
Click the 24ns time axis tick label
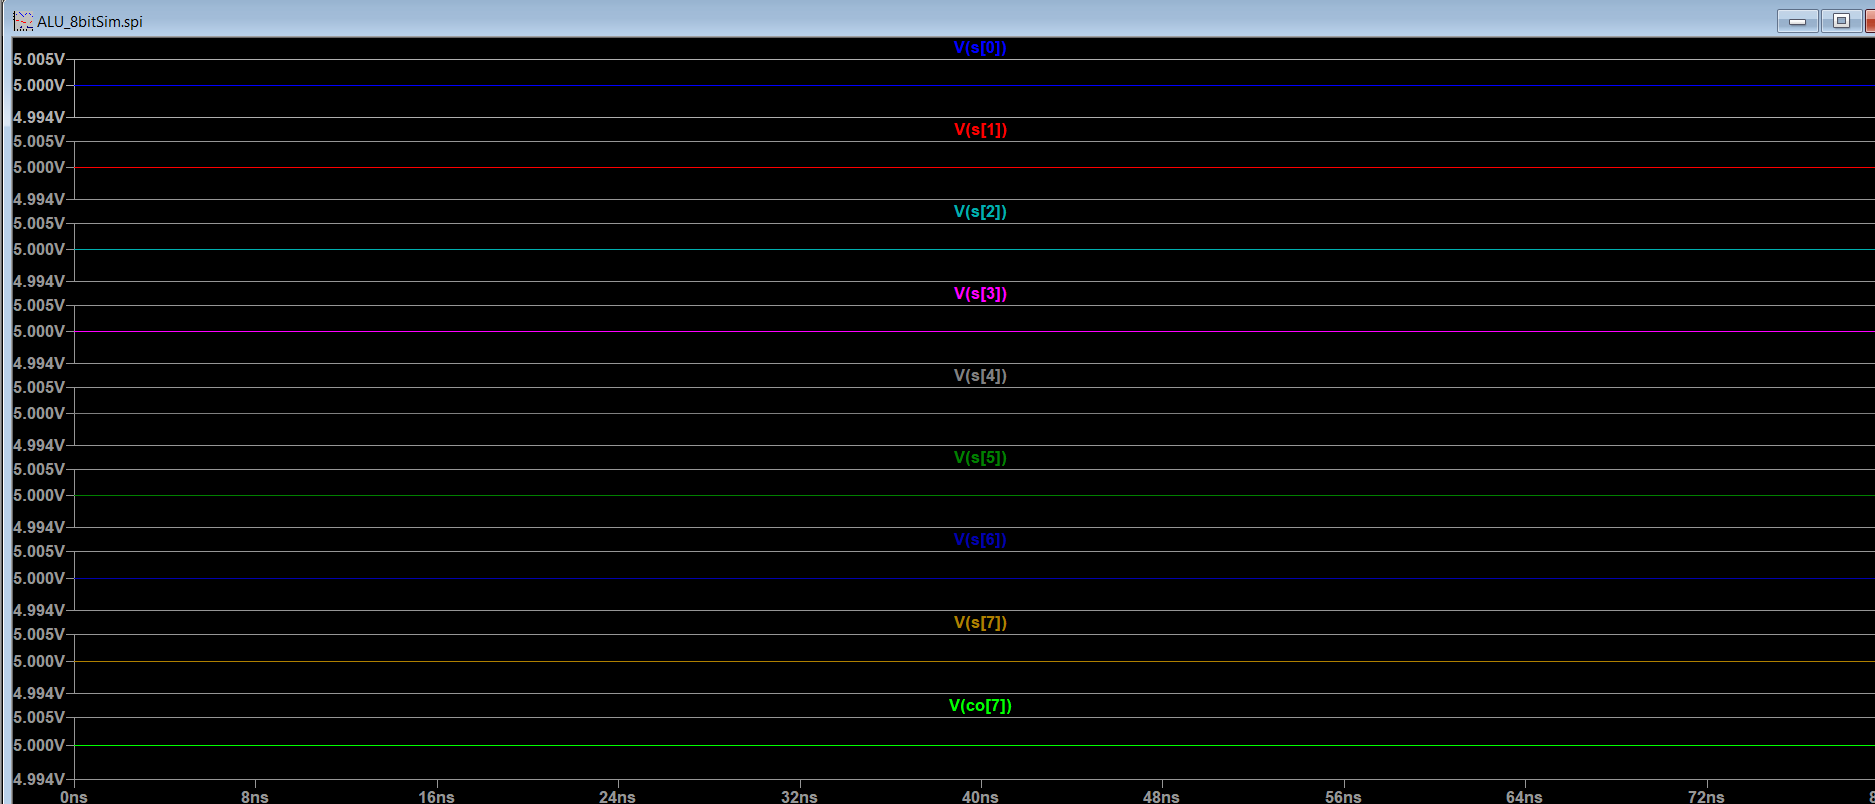[617, 797]
